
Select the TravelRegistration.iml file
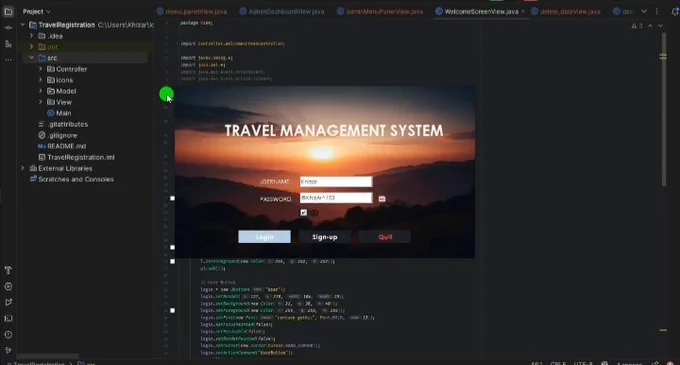click(x=77, y=157)
